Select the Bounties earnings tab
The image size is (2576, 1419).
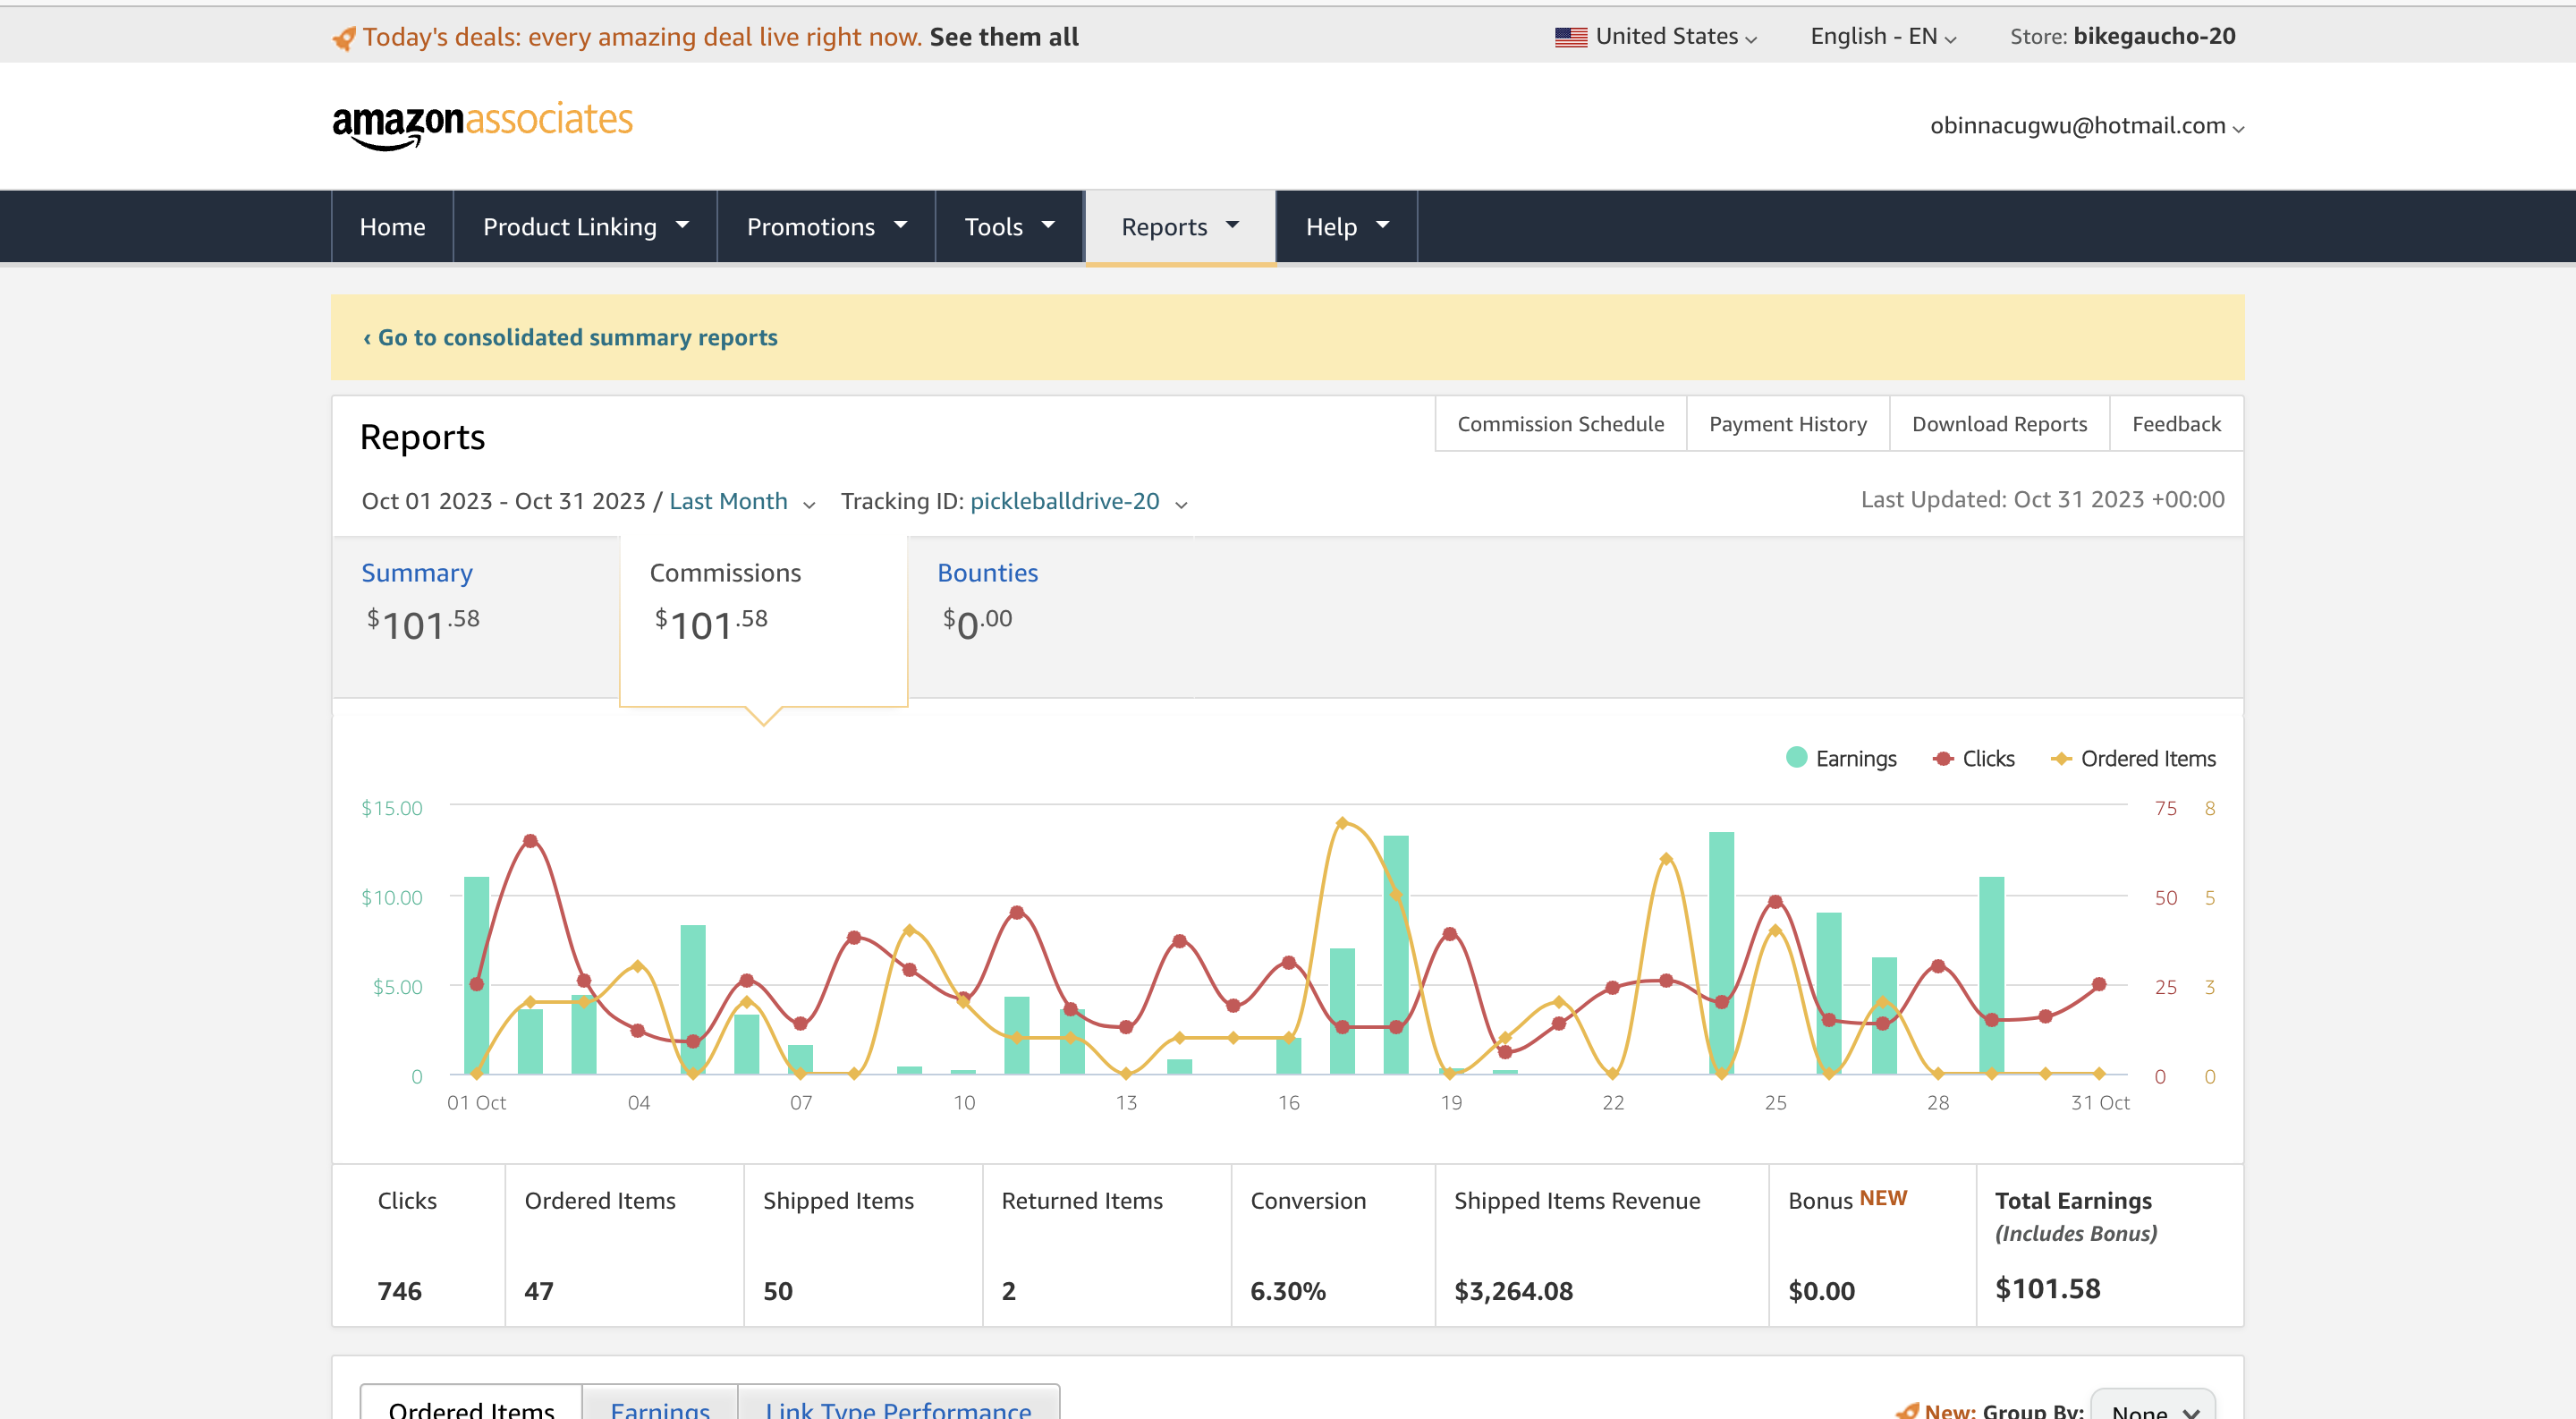[1050, 617]
